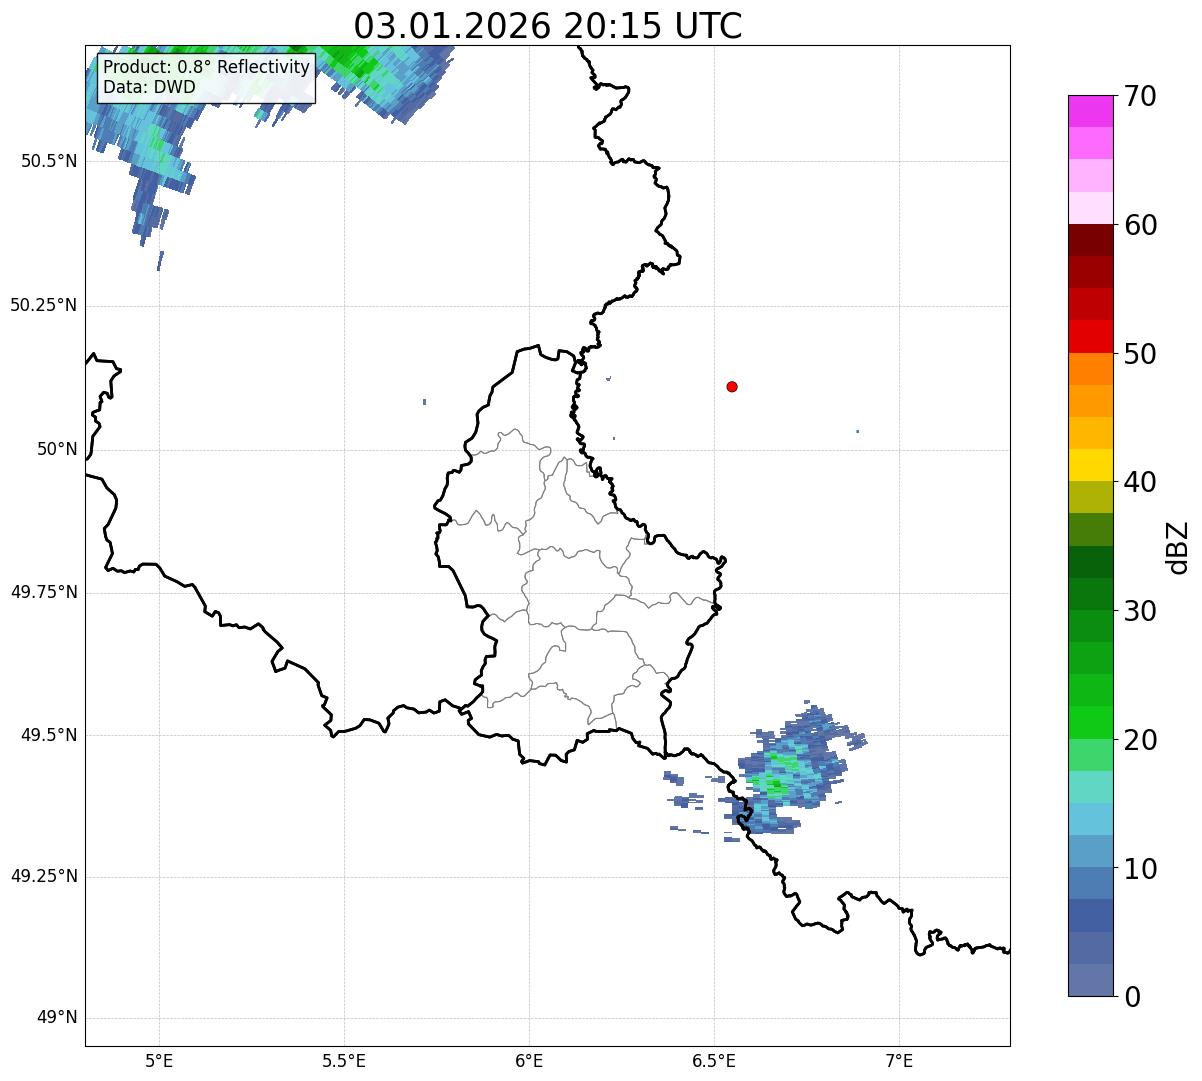The image size is (1202, 1081).
Task: Click the orange colorbar segment below 50
Action: (1091, 369)
